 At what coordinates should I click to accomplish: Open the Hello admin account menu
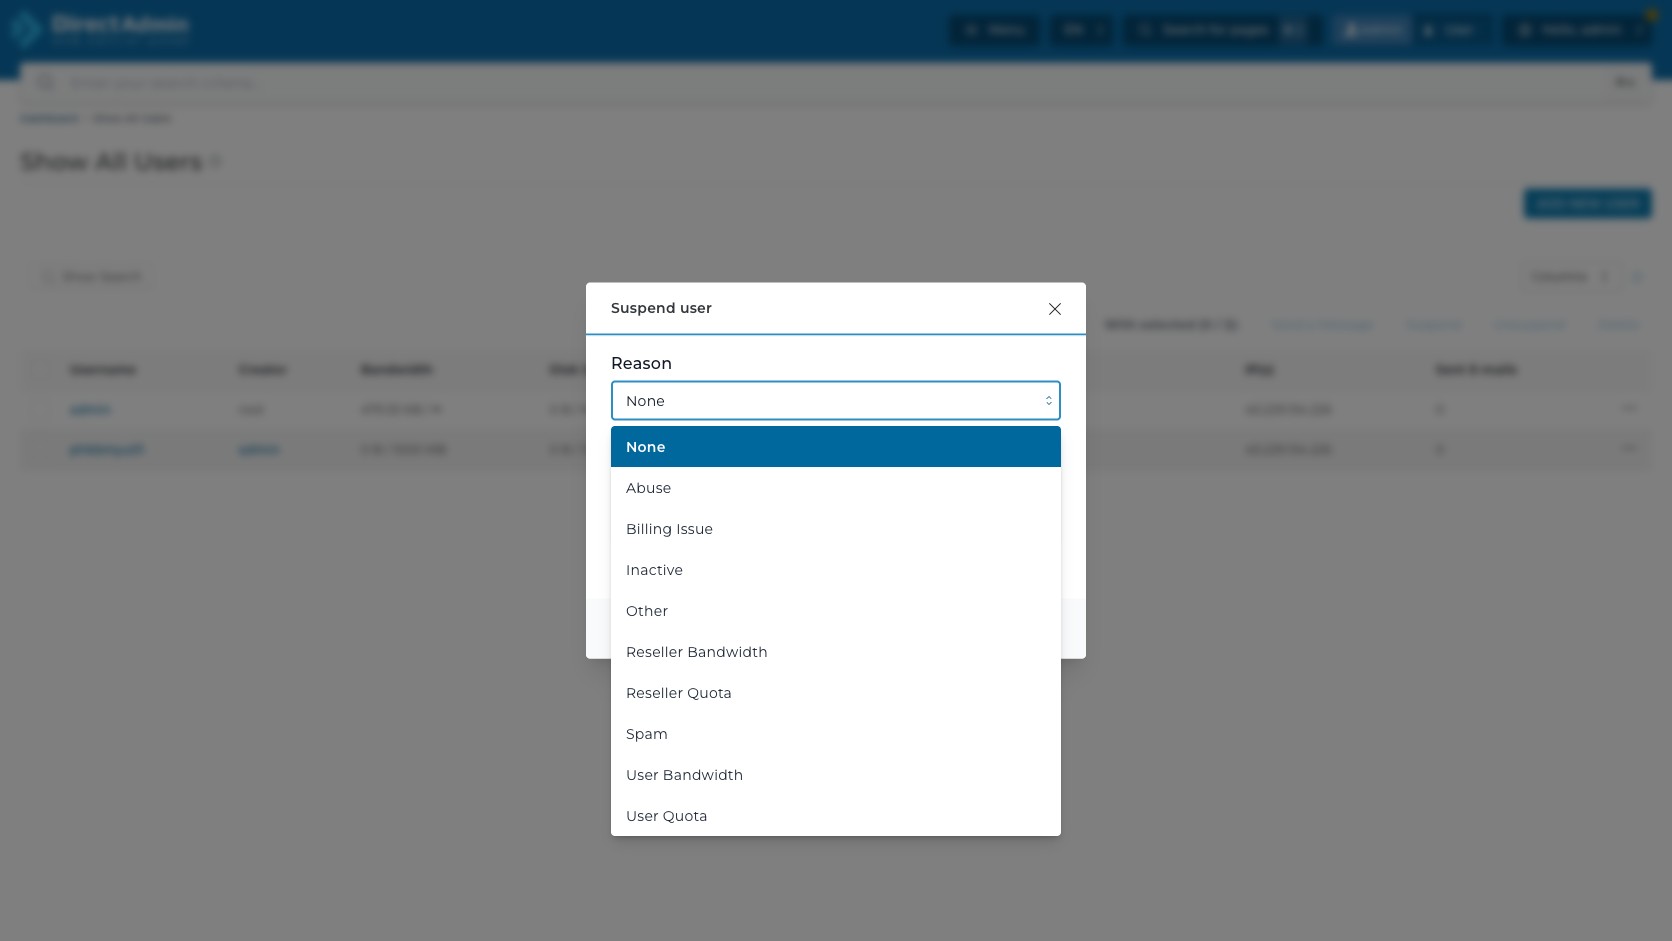click(1579, 30)
